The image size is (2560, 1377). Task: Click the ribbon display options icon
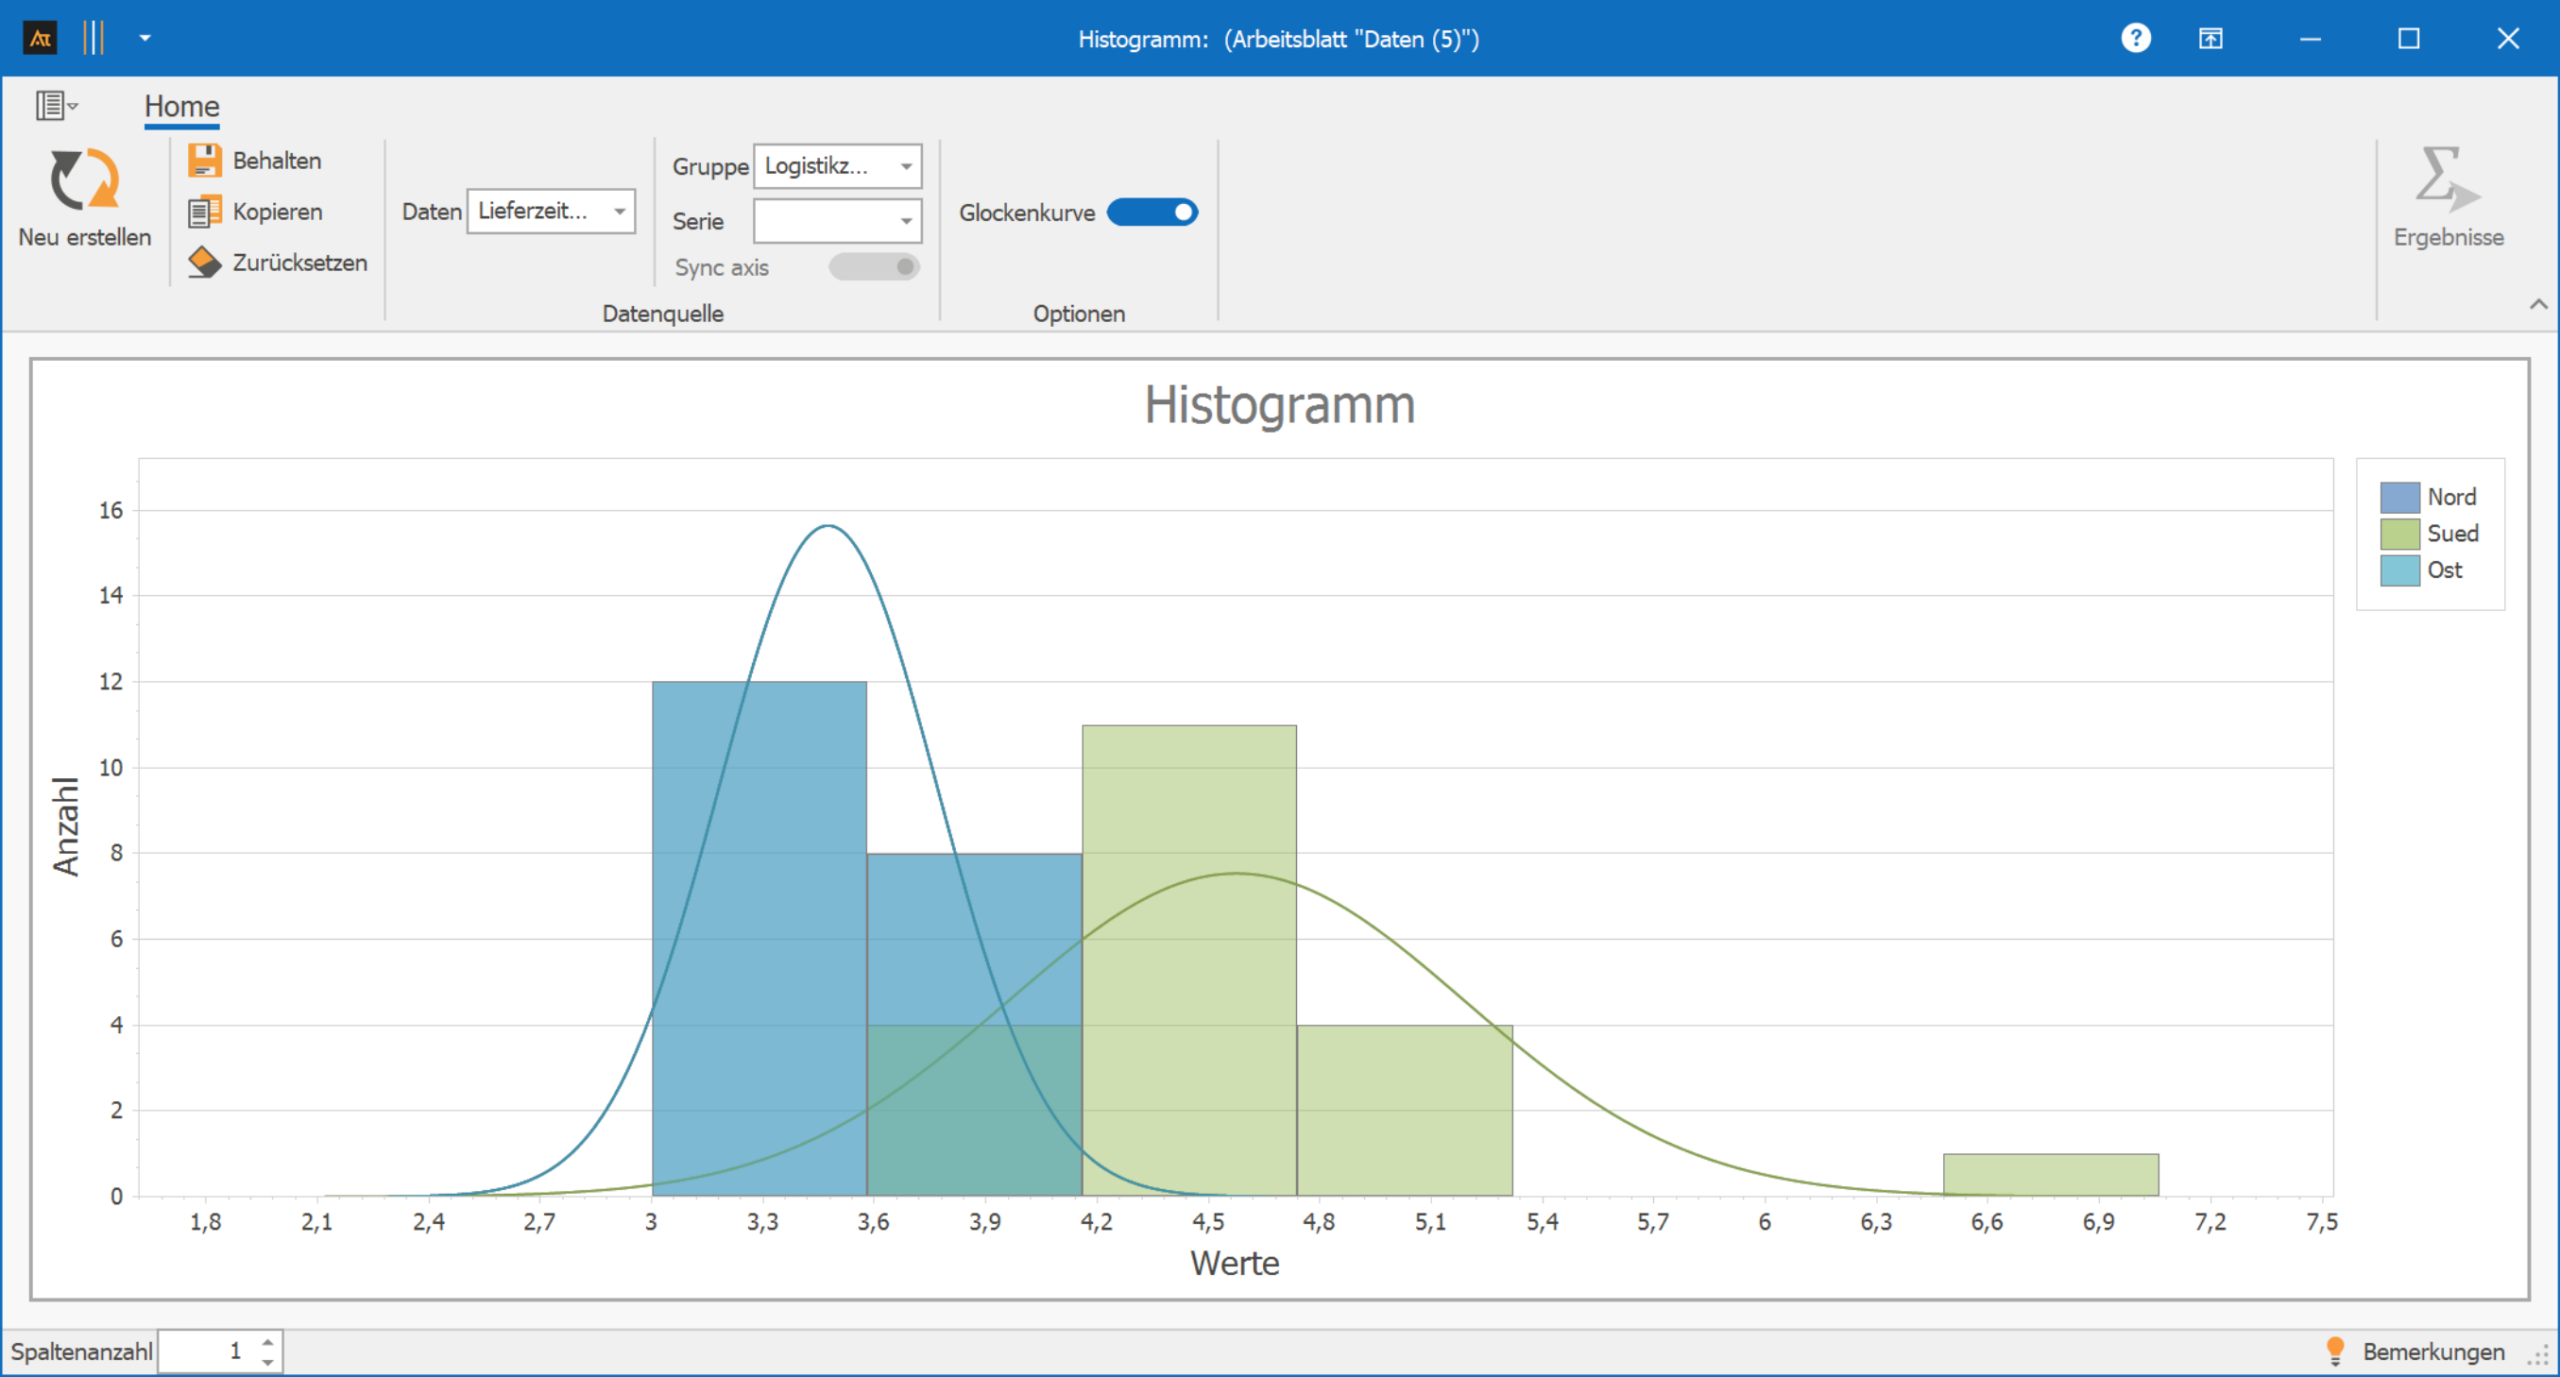tap(2210, 39)
